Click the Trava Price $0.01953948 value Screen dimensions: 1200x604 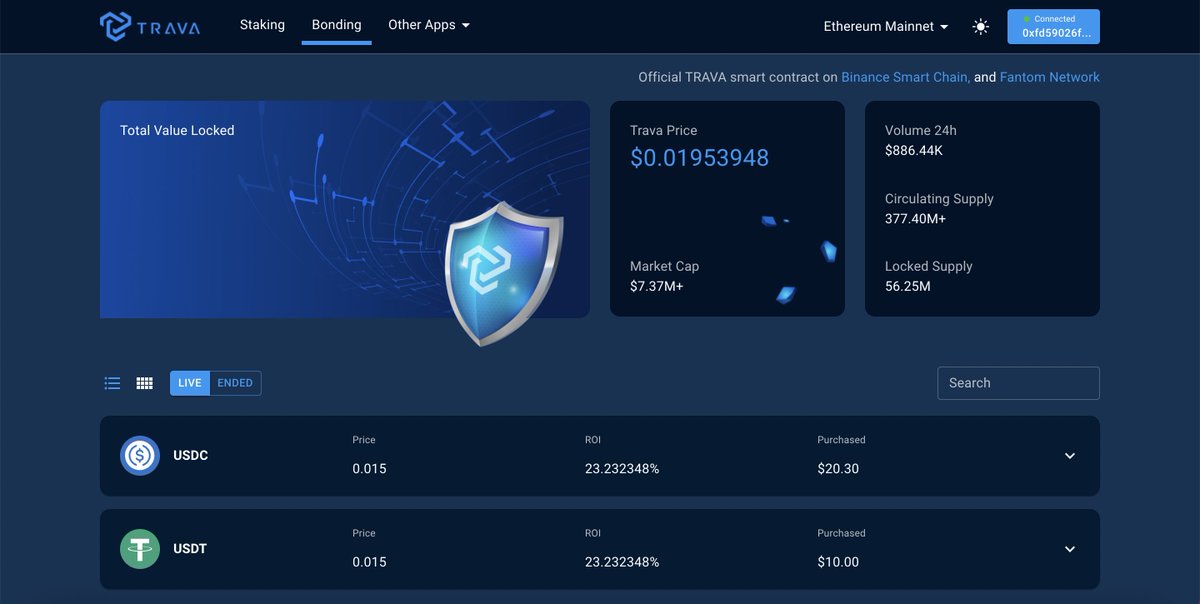(699, 158)
